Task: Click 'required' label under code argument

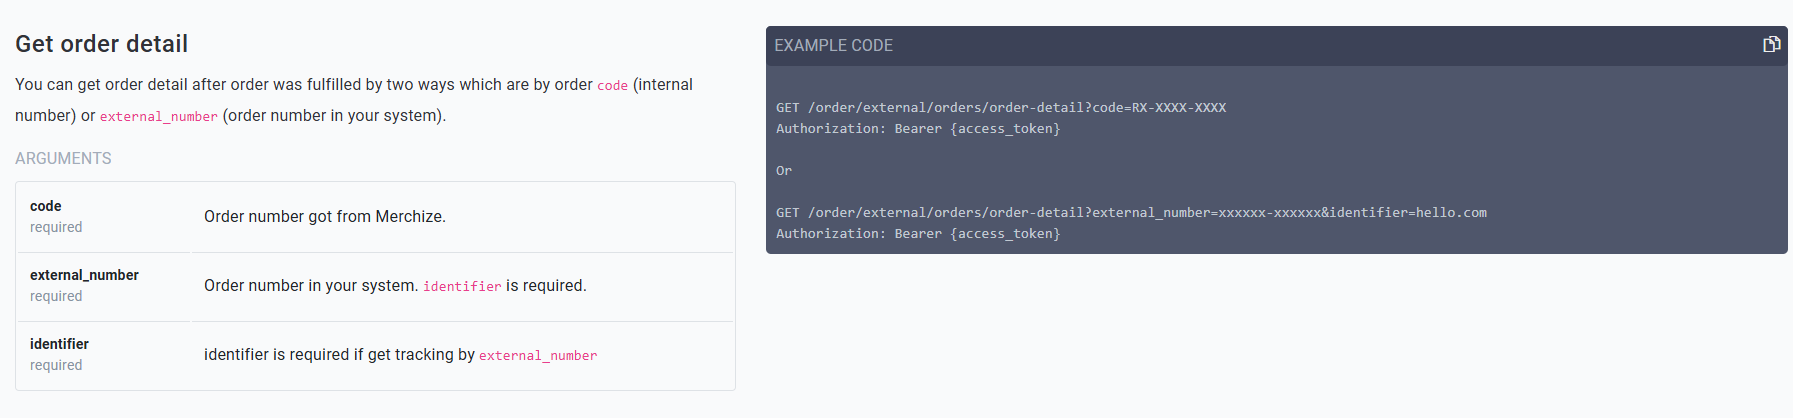Action: [x=56, y=227]
